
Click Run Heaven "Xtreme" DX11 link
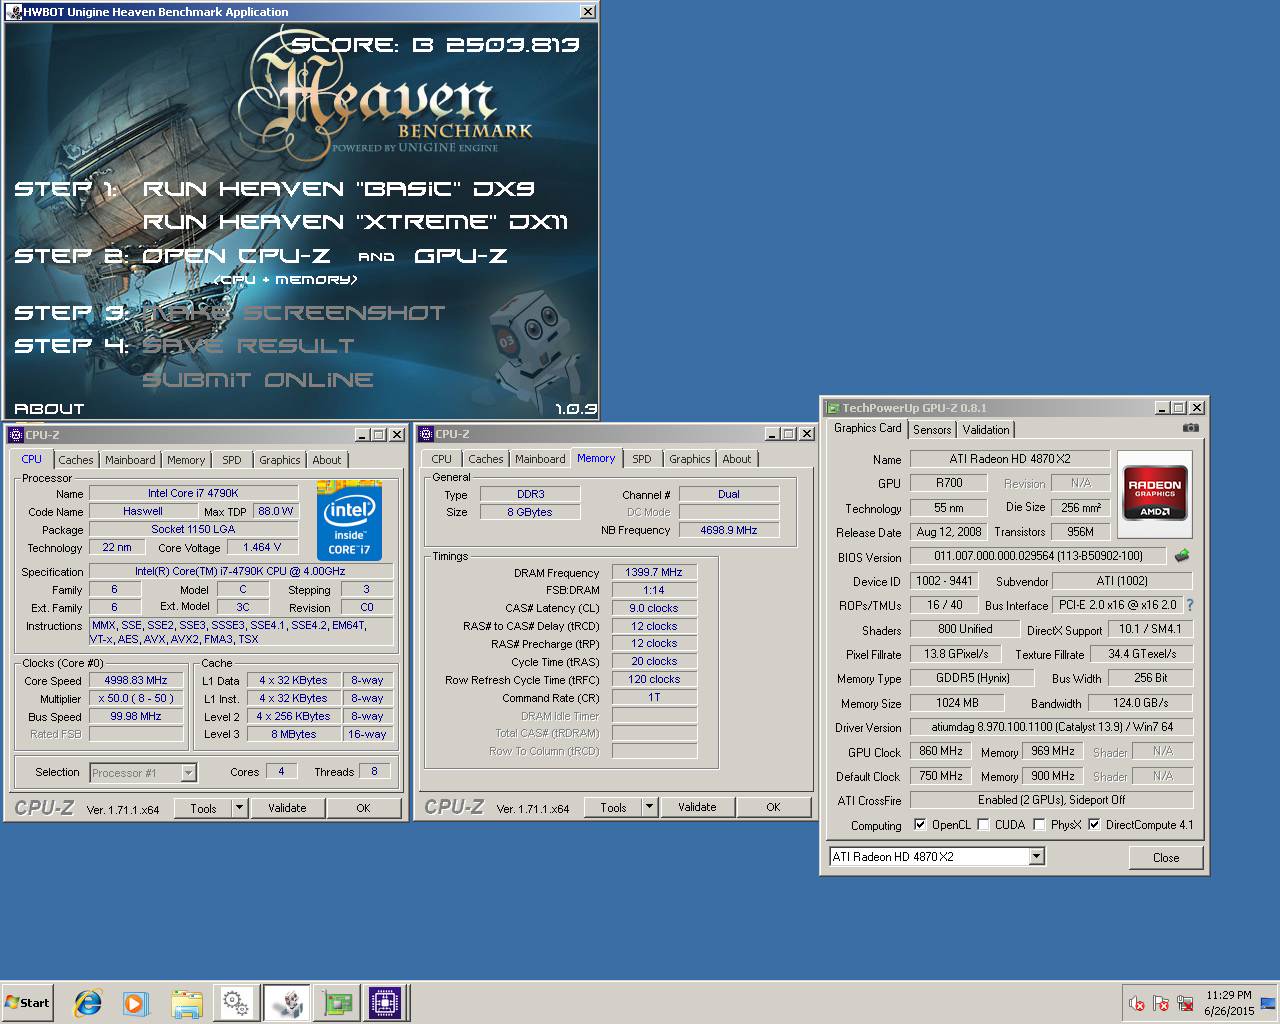coord(355,222)
